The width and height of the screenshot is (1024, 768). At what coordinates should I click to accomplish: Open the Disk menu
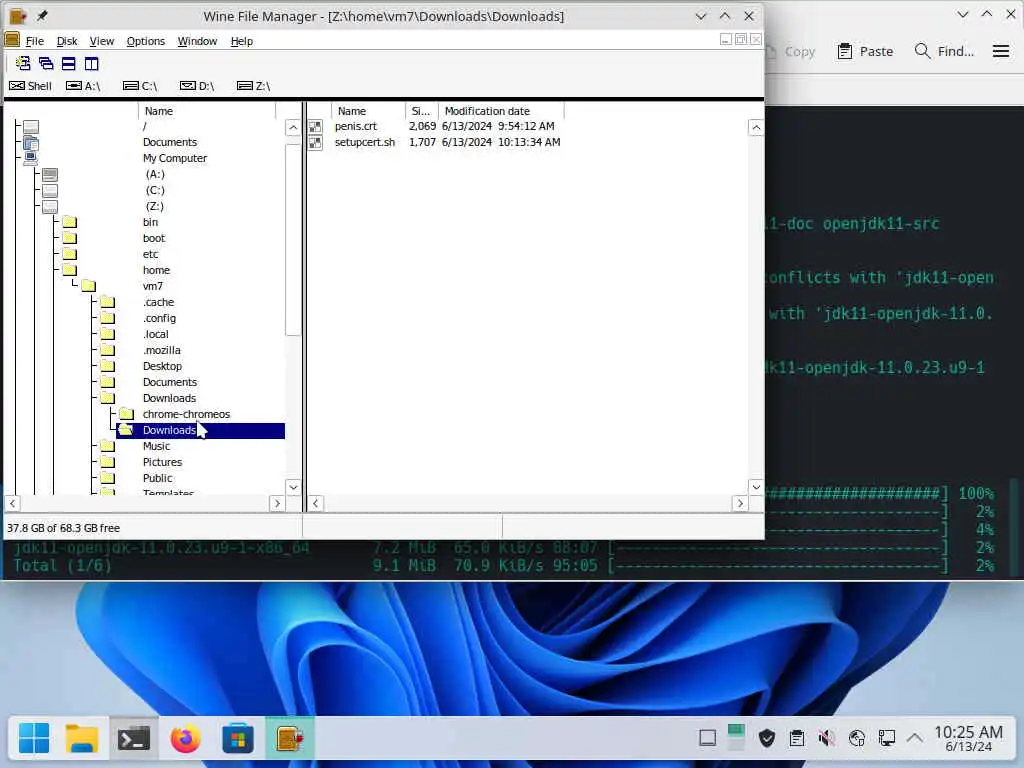(67, 41)
